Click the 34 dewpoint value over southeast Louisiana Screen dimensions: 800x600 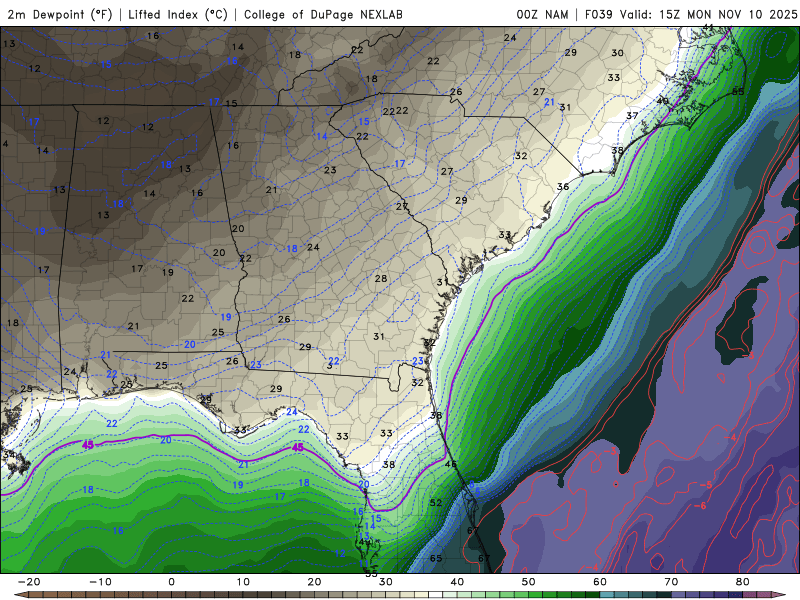click(9, 454)
